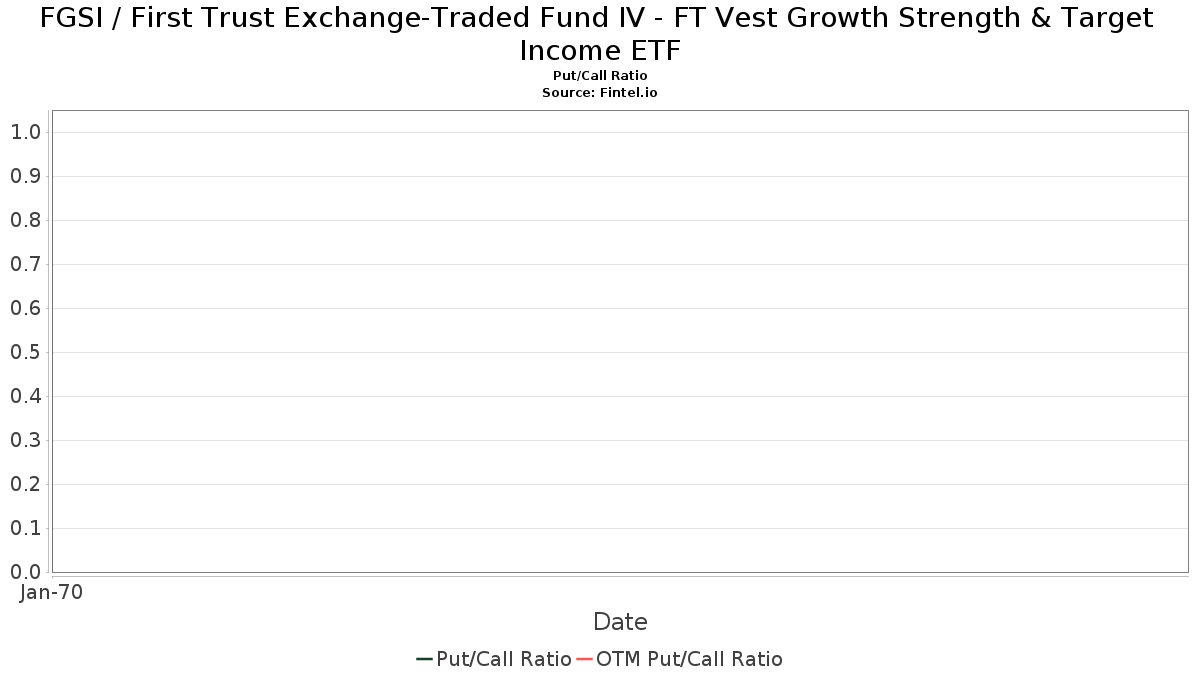Viewport: 1200px width, 675px height.
Task: Click the 0.7 y-axis label
Action: (x=25, y=264)
